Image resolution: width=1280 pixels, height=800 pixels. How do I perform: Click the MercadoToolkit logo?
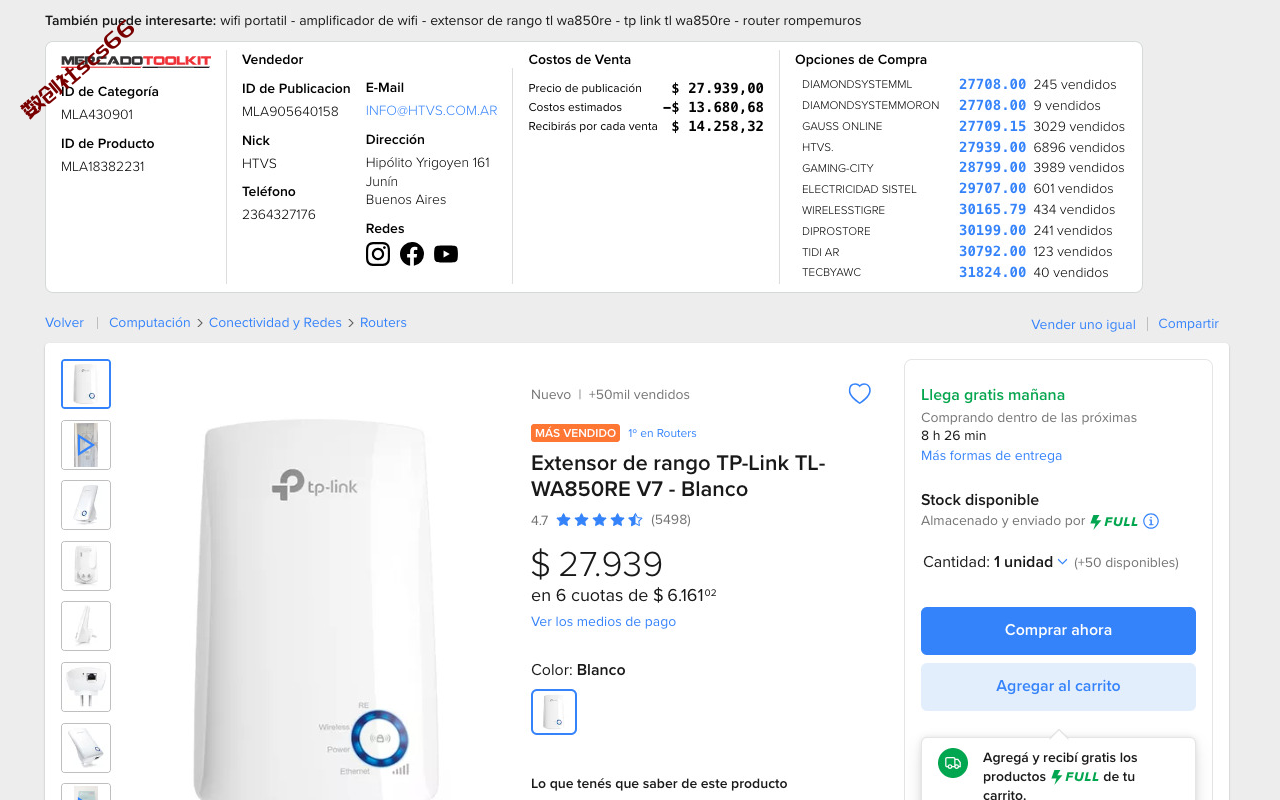coord(136,61)
